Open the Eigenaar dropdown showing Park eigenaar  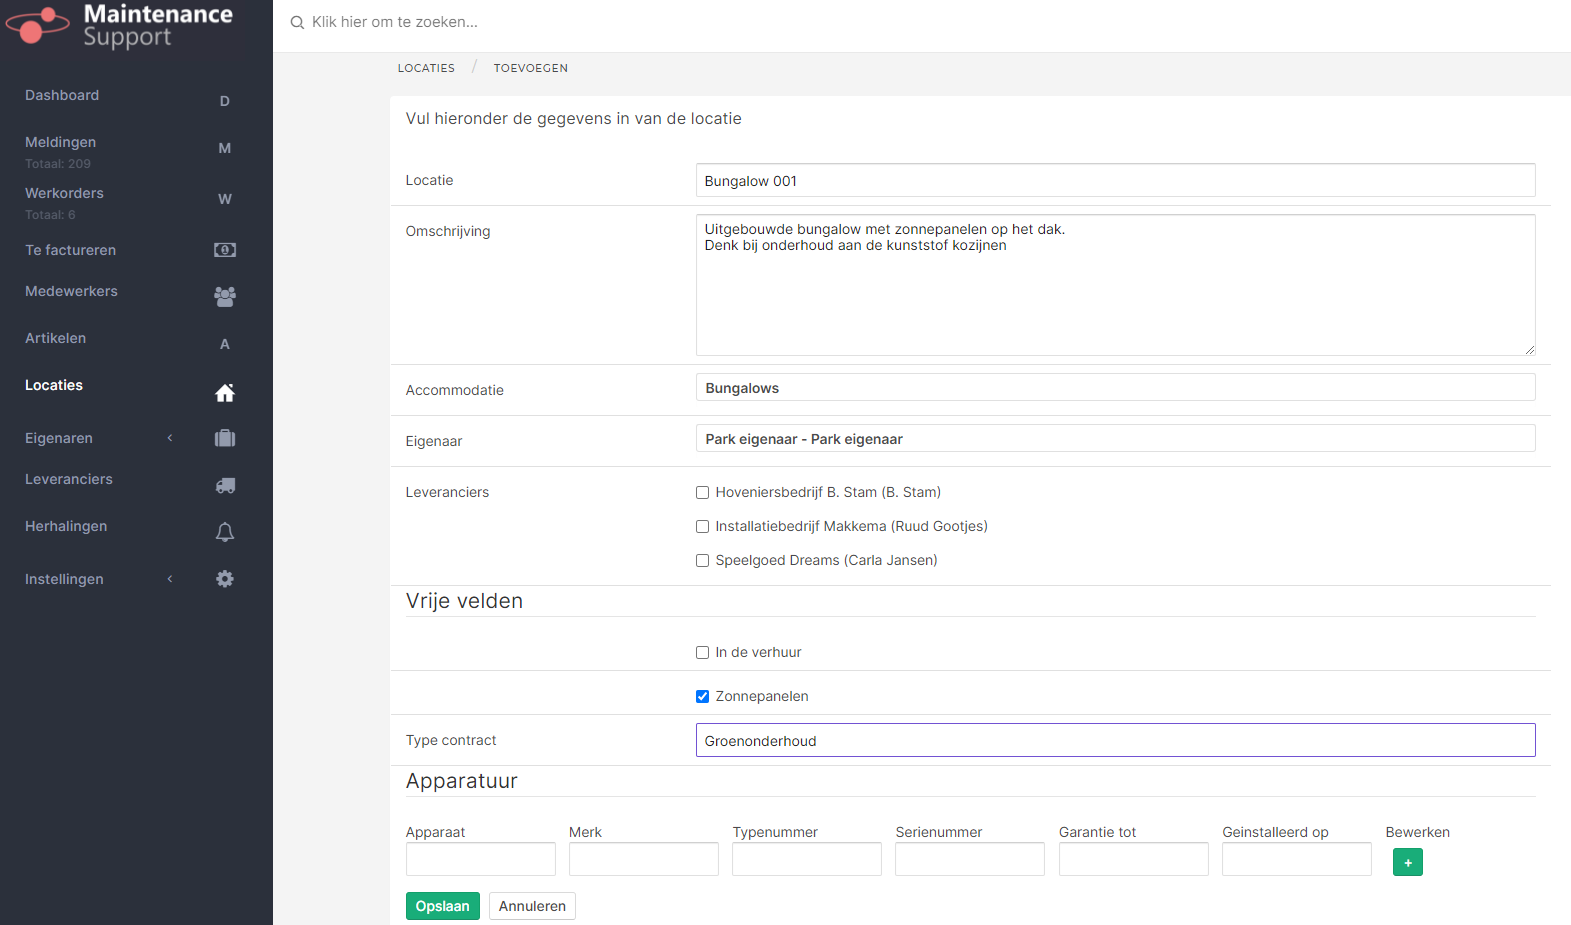1115,439
